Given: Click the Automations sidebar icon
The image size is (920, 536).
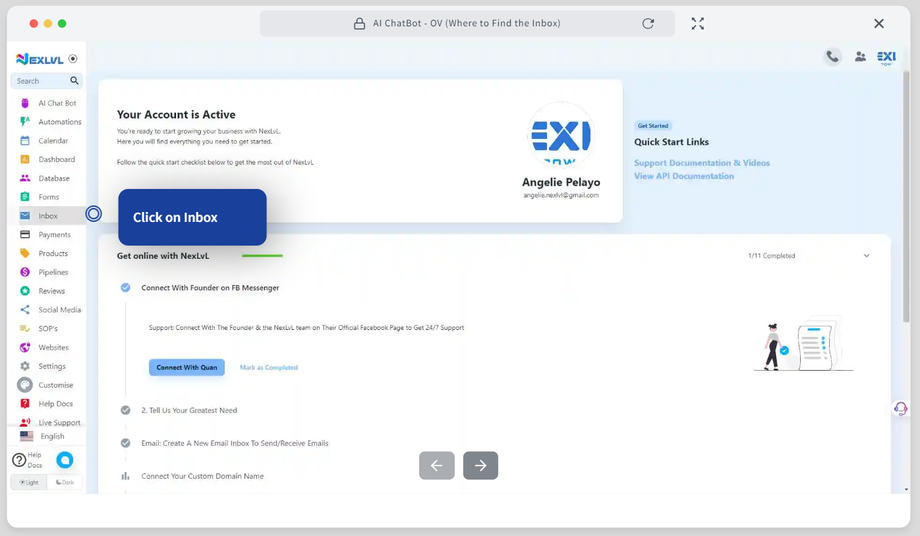Looking at the screenshot, I should pyautogui.click(x=25, y=122).
